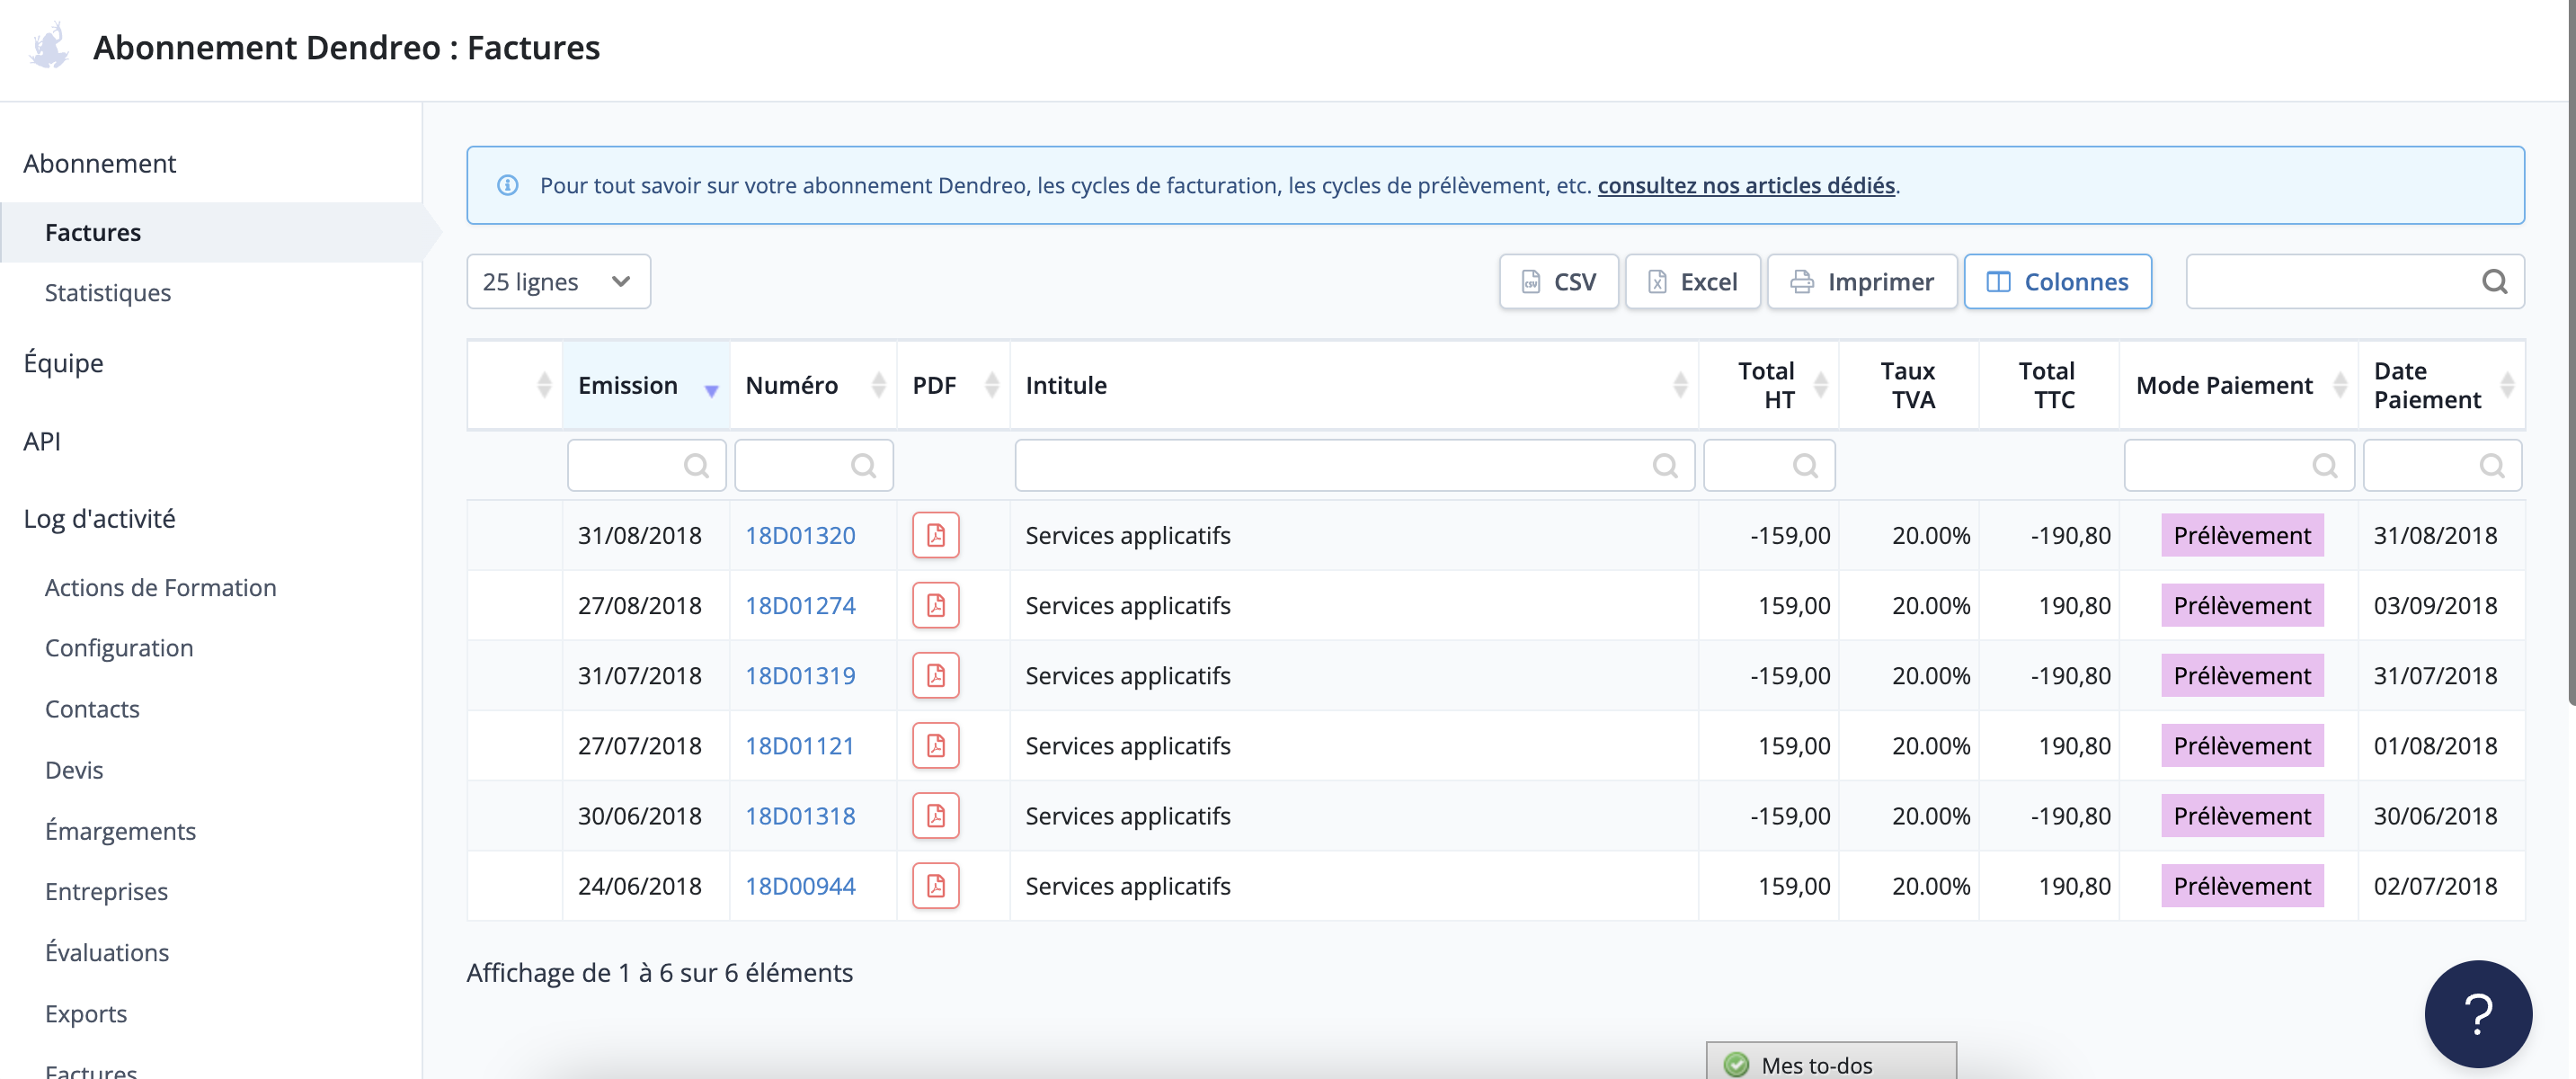Open Configuration in the sidebar

[119, 648]
